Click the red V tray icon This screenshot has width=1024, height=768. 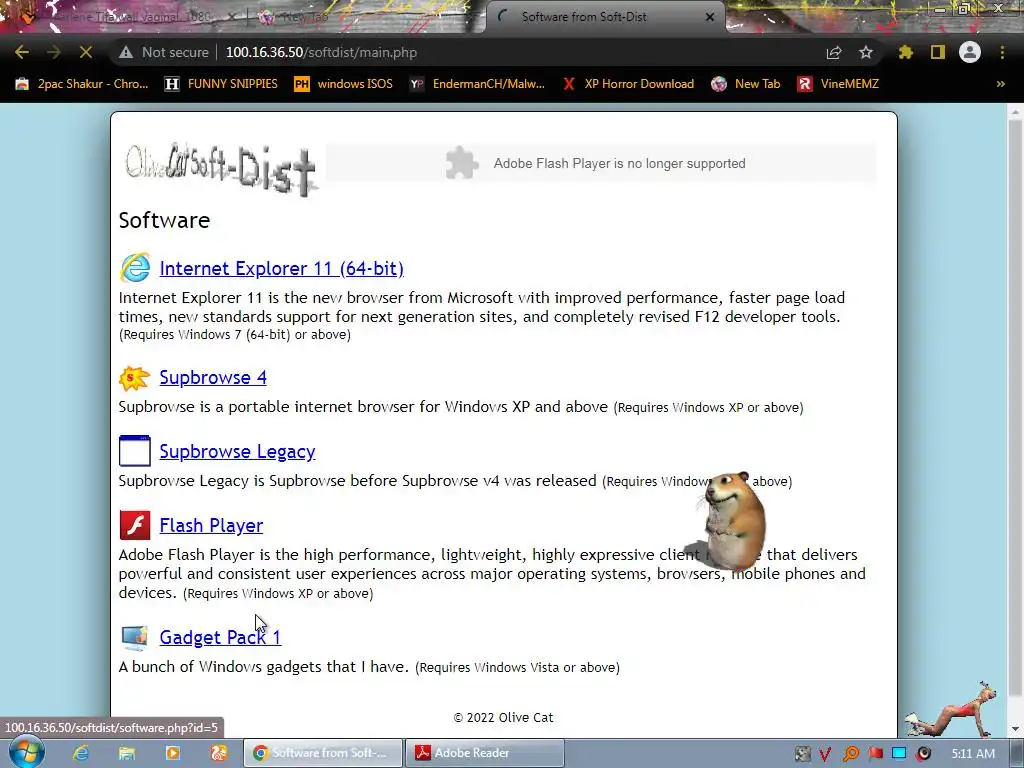click(825, 754)
